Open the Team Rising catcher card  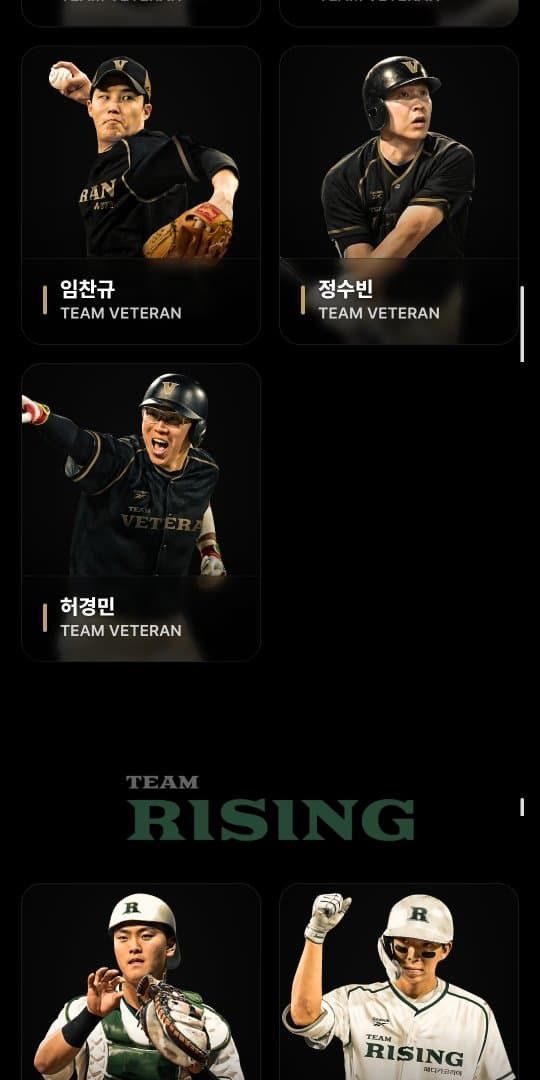[x=141, y=982]
